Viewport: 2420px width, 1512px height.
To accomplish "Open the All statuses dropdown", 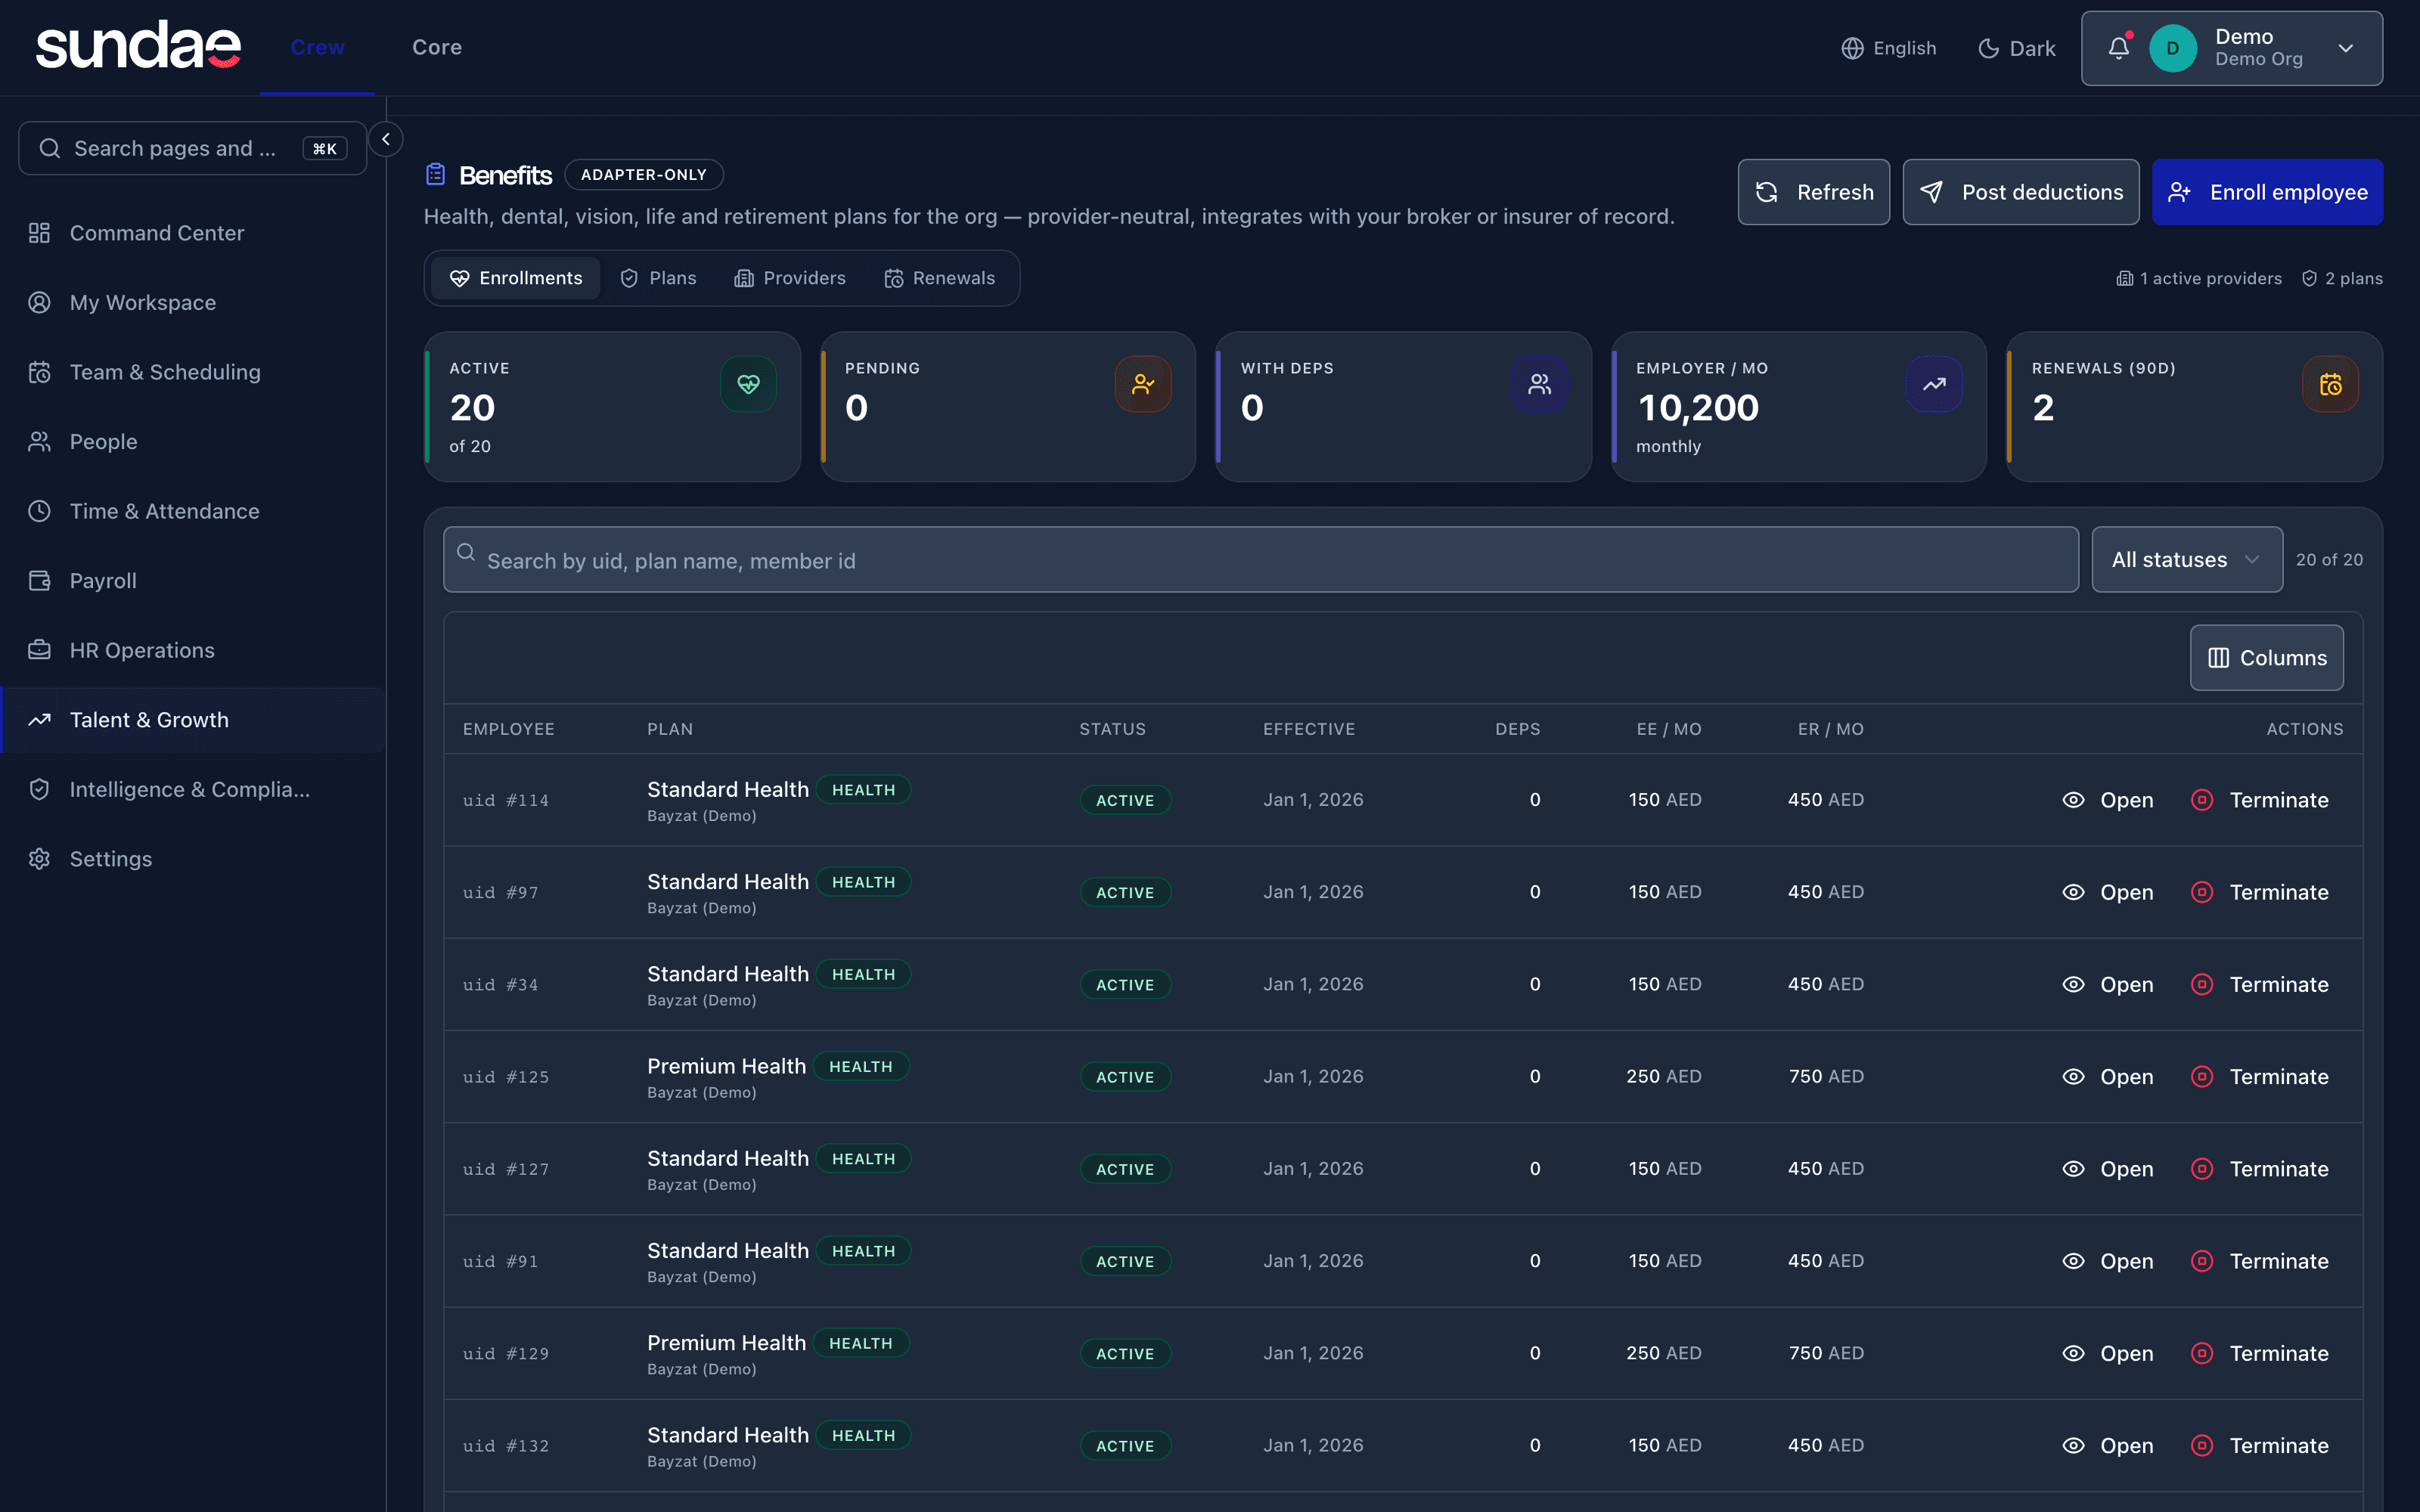I will click(x=2186, y=560).
